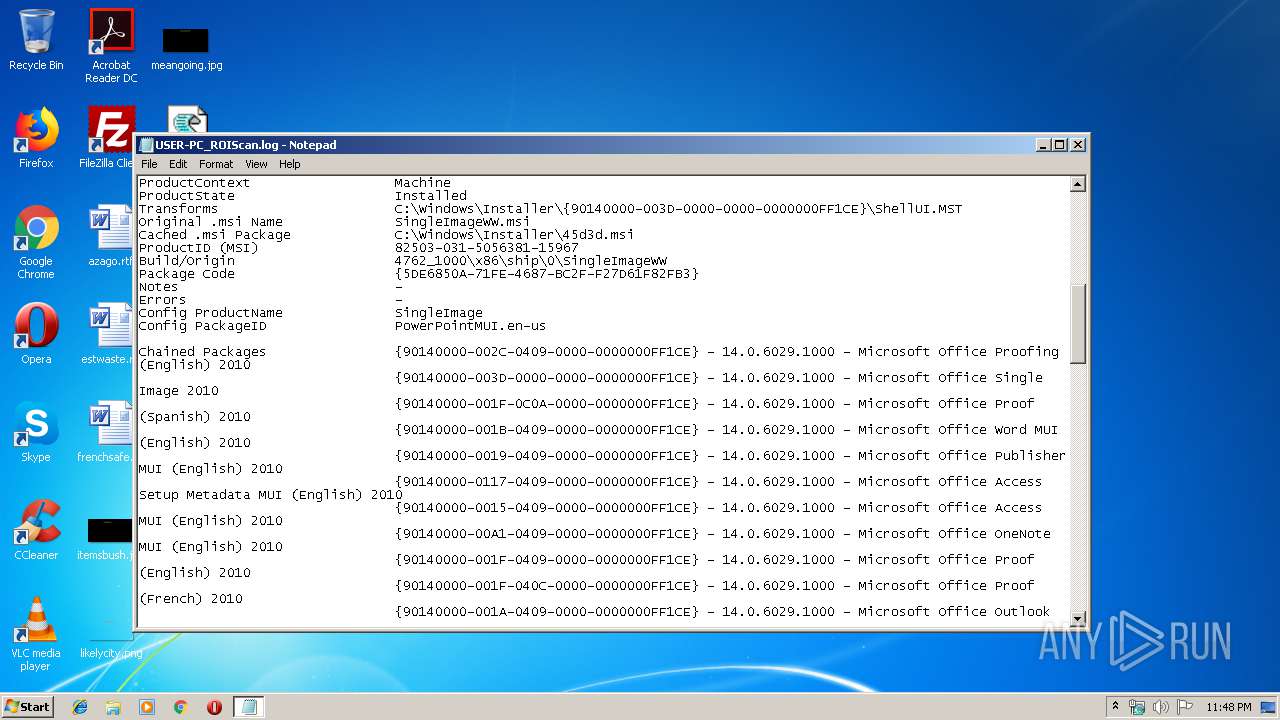Click 'SingleImageWW.msi' original msi name
The height and width of the screenshot is (720, 1280).
pos(462,222)
